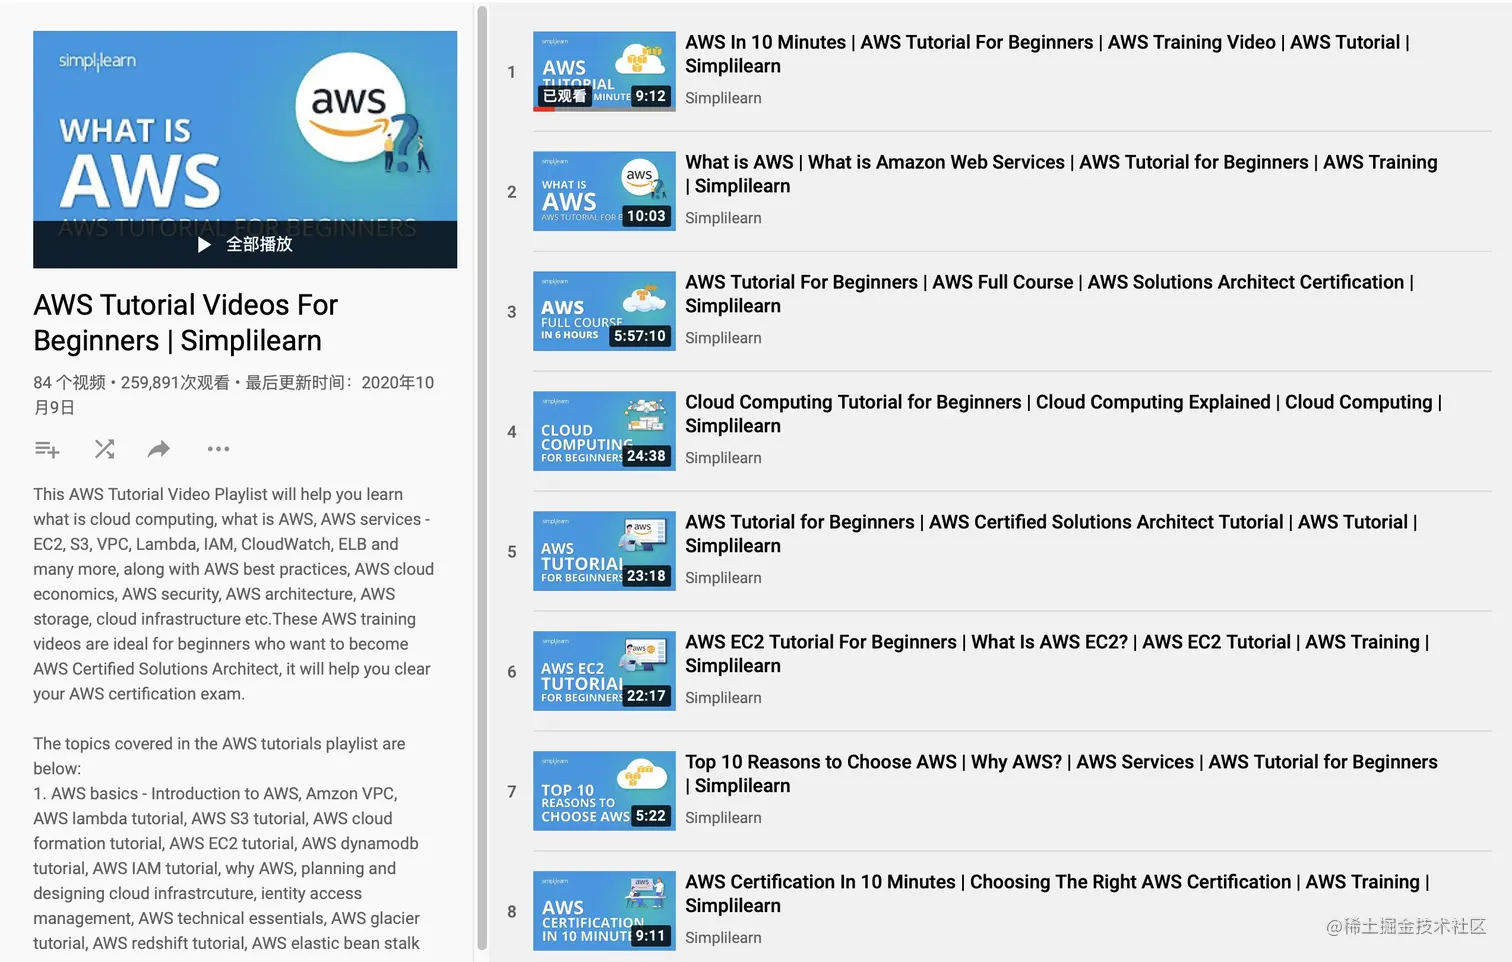
Task: Shuffle the playlist using shuffle icon
Action: (104, 449)
